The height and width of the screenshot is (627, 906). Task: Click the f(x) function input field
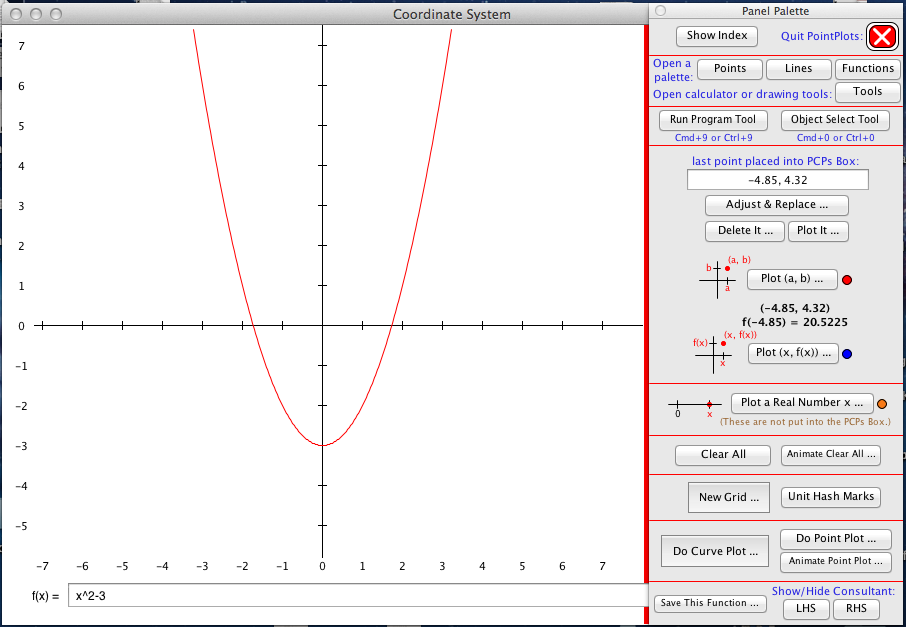(x=358, y=596)
